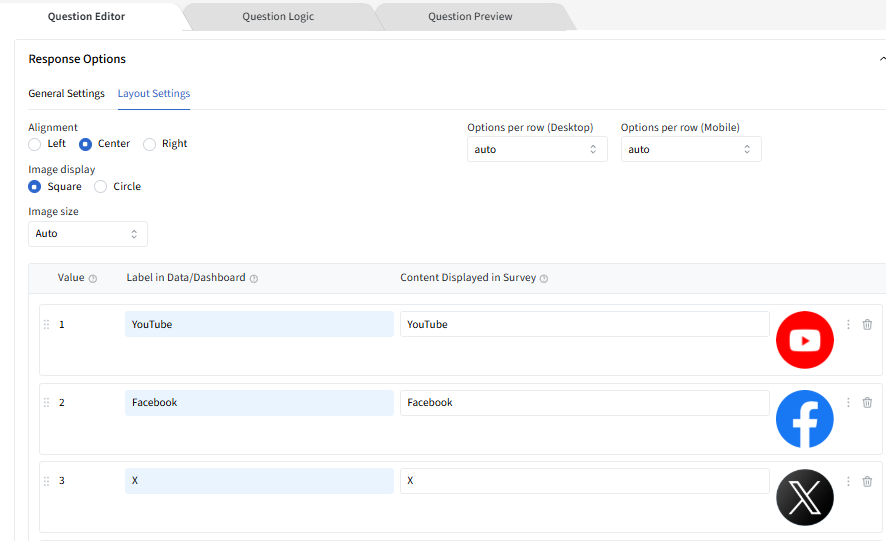Switch to Question Logic tab

(278, 17)
